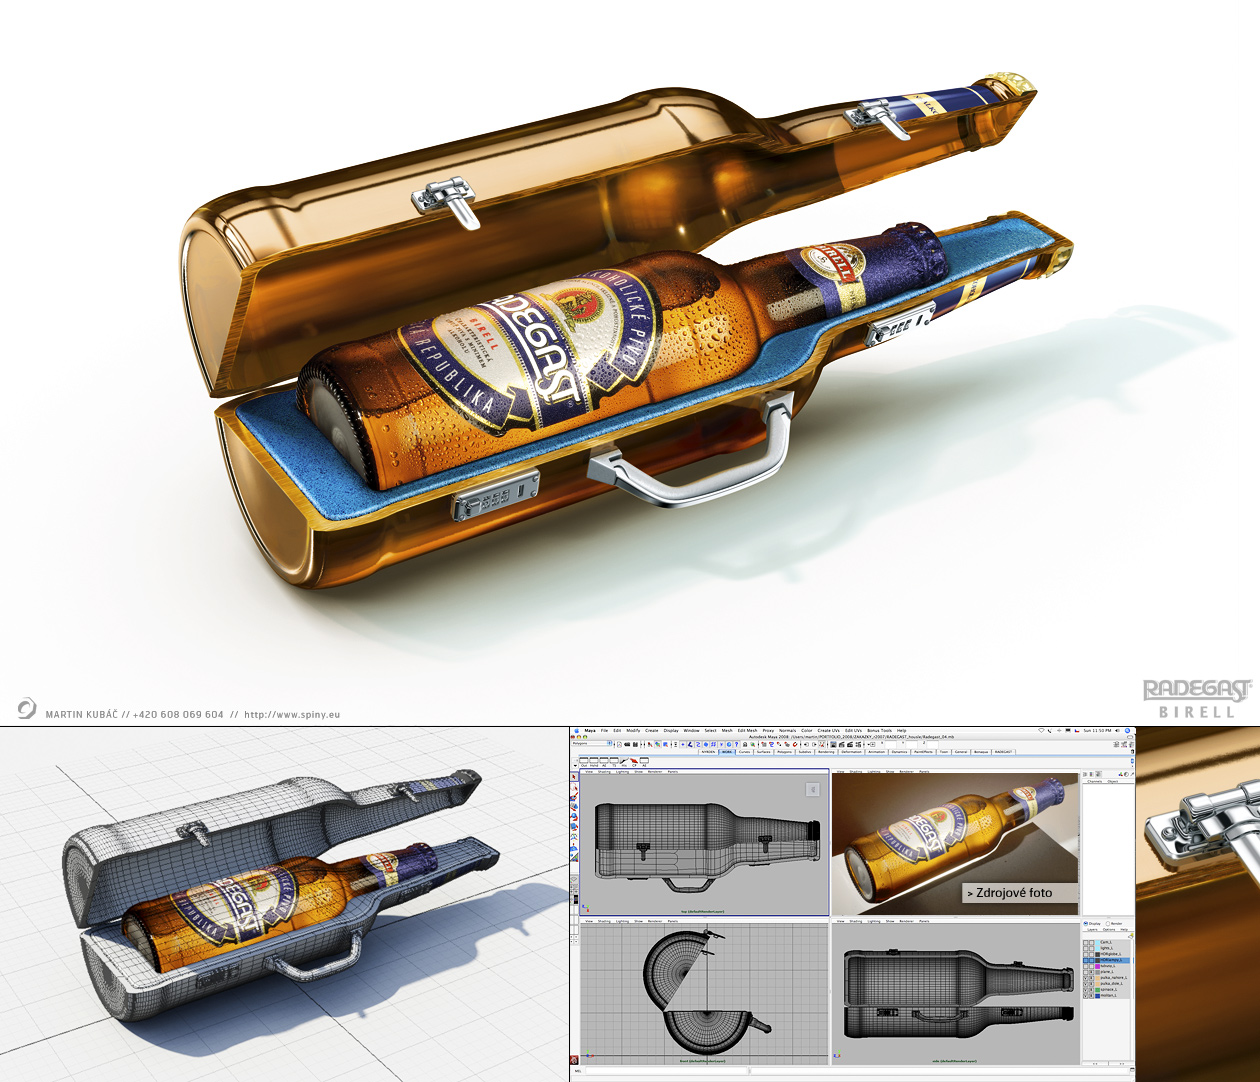Viewport: 1260px width, 1082px height.
Task: Open Show menu of side viewport panel
Action: [x=890, y=921]
